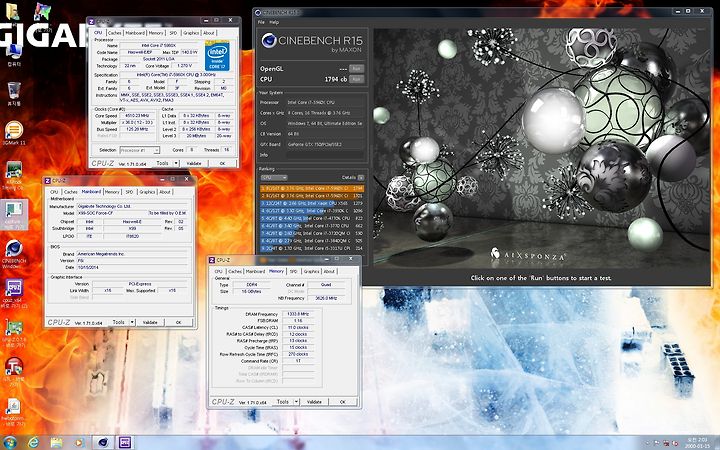
Task: Click the Intel Core i7 logo in CPU-Z
Action: click(217, 56)
